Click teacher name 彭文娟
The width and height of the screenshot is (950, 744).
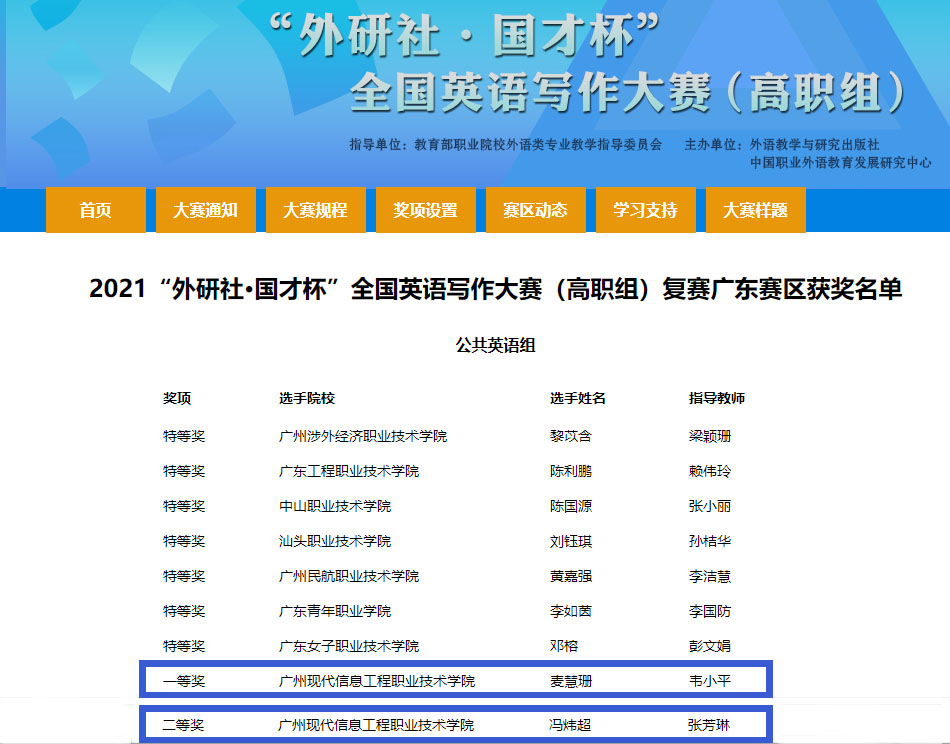709,646
